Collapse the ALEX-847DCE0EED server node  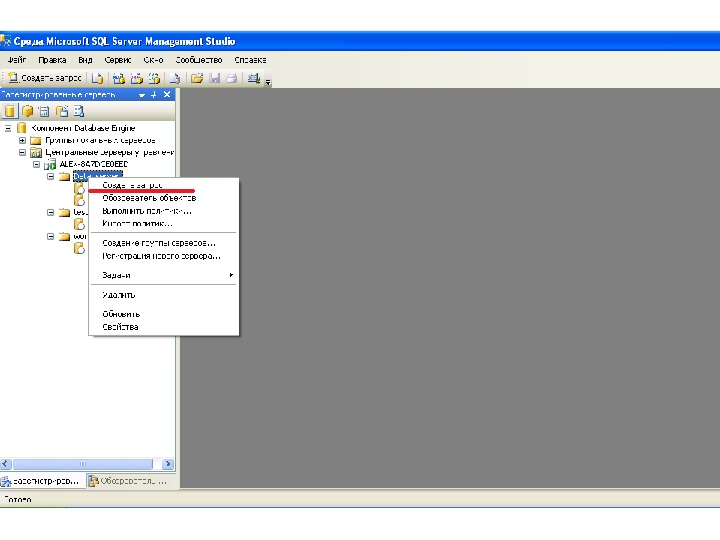click(x=36, y=164)
